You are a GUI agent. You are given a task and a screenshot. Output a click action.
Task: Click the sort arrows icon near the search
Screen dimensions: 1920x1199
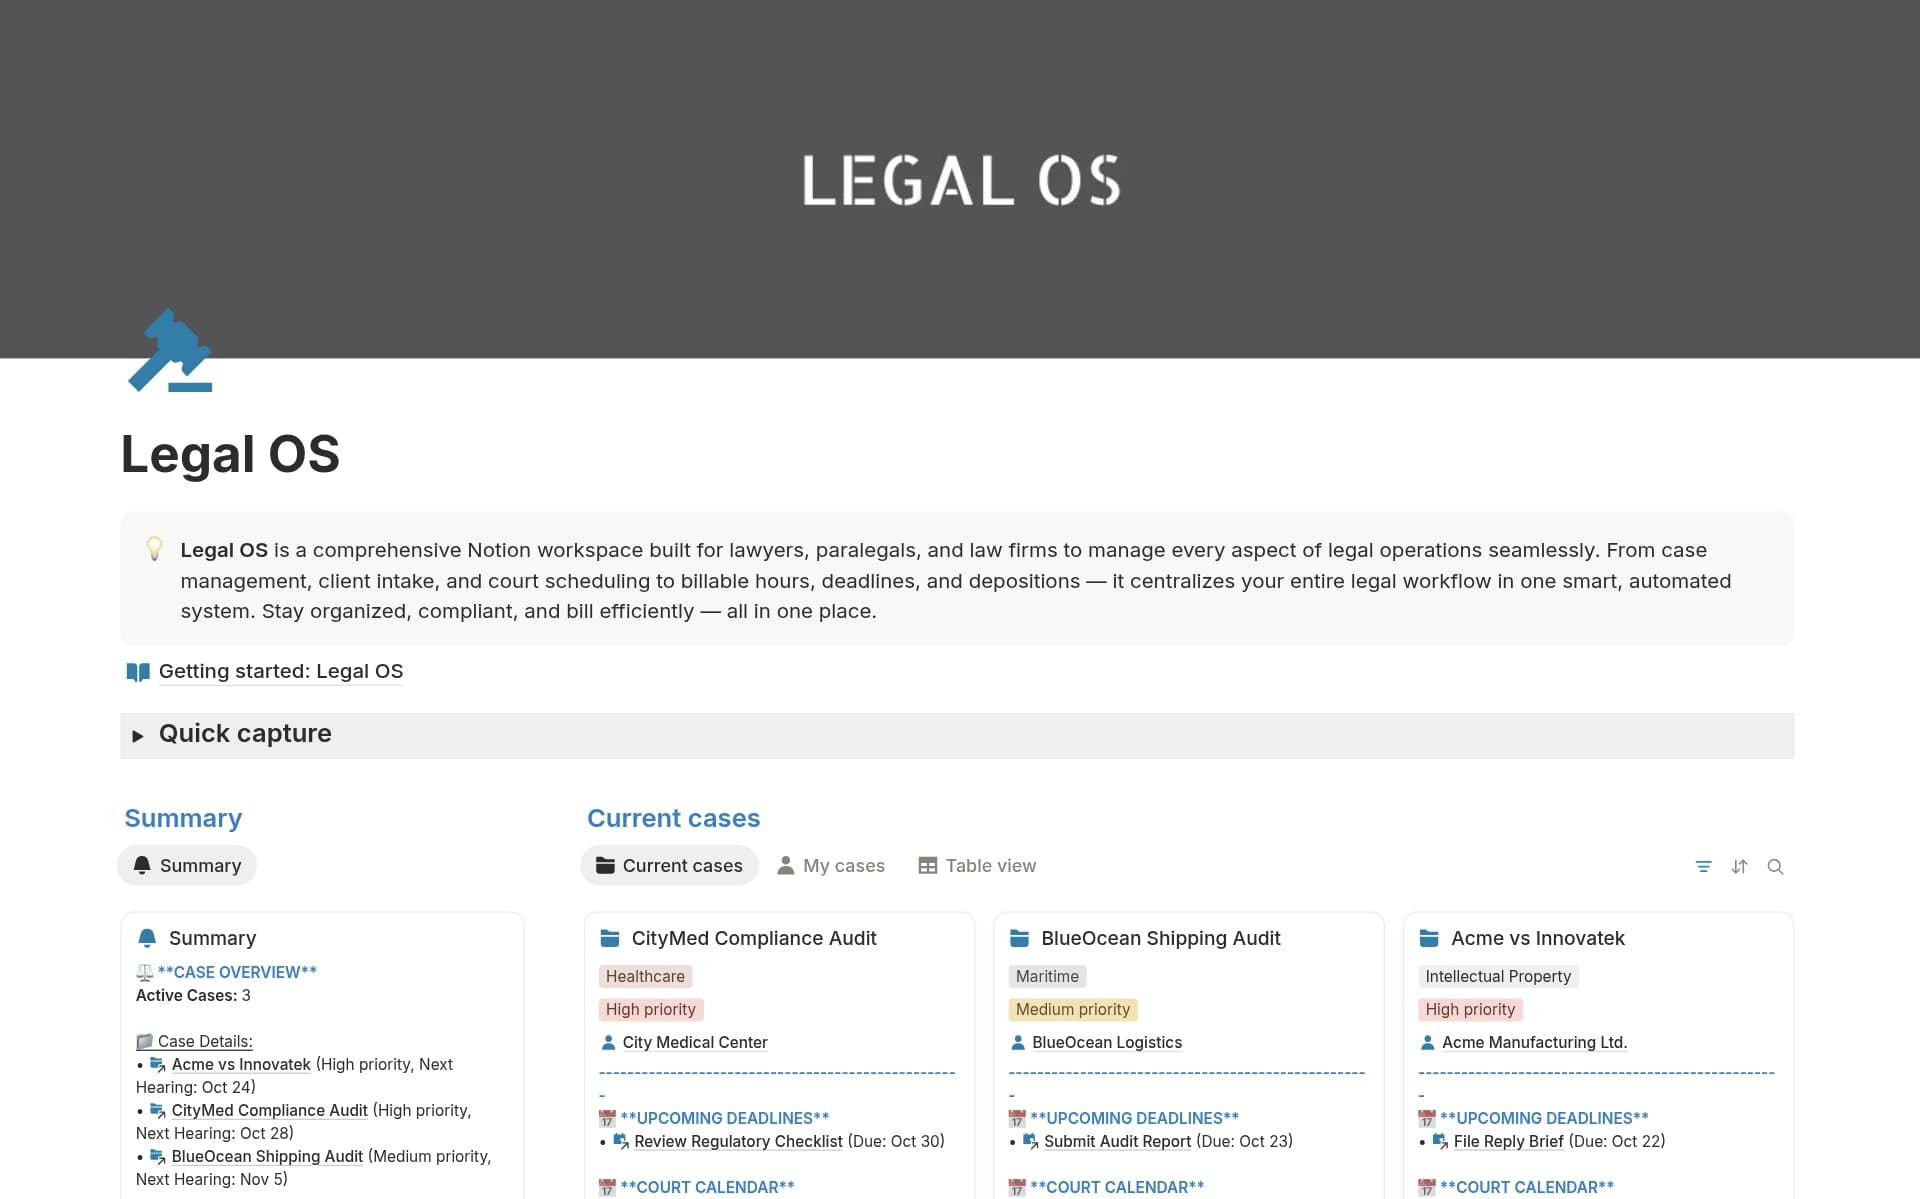[x=1740, y=866]
